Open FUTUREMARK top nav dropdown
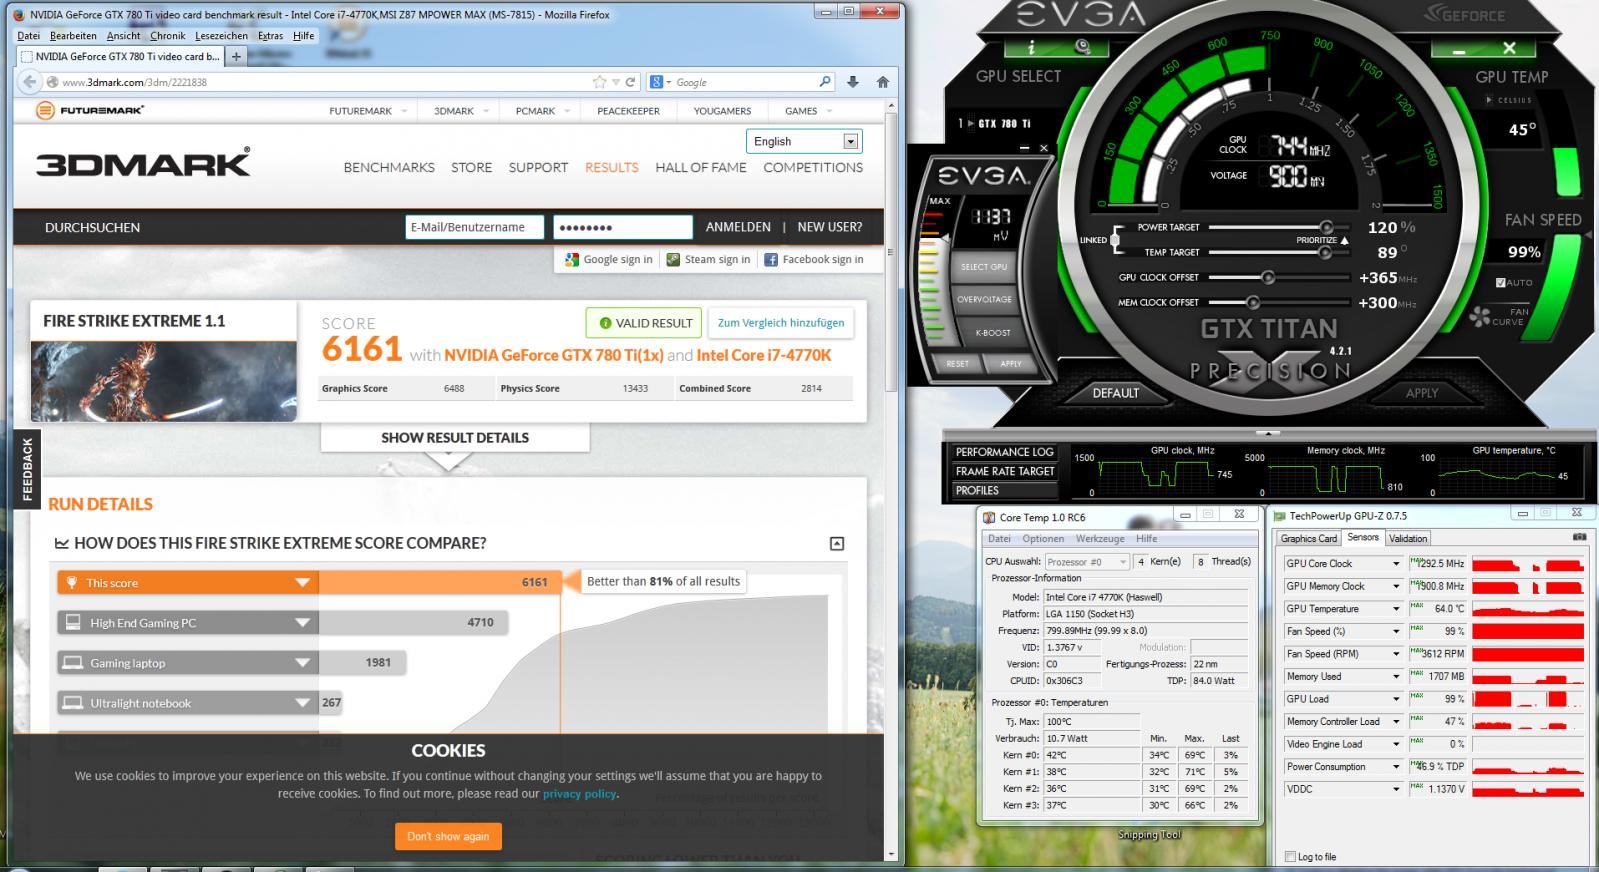The image size is (1599, 872). 368,111
